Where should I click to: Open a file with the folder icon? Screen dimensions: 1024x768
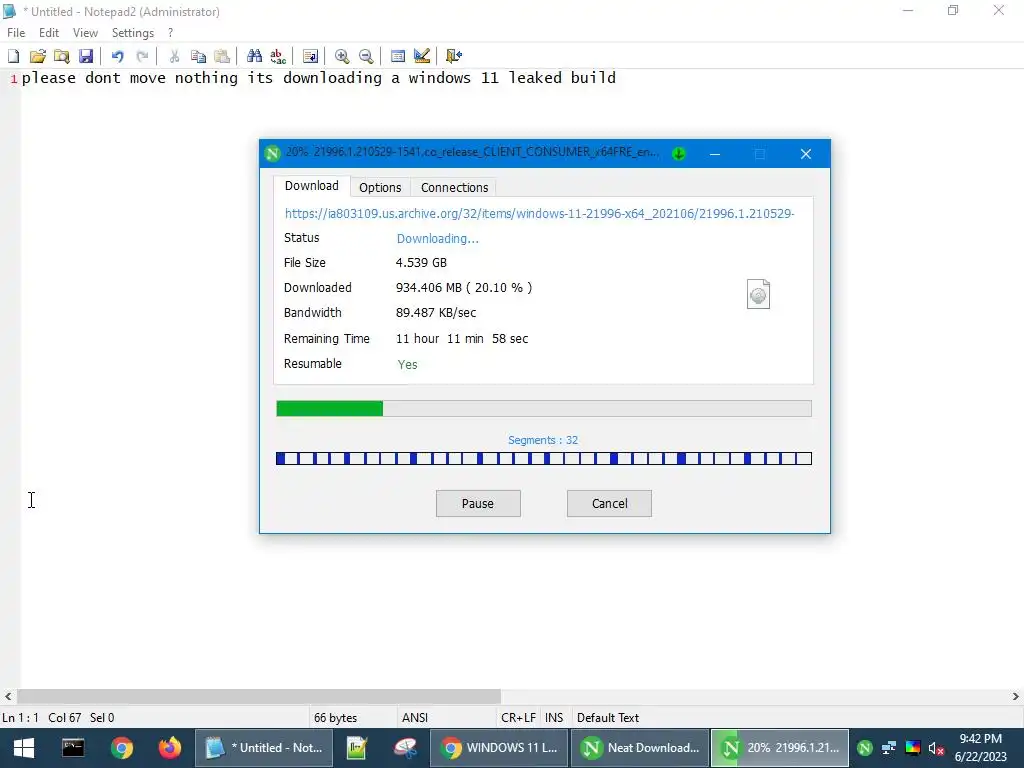tap(38, 56)
